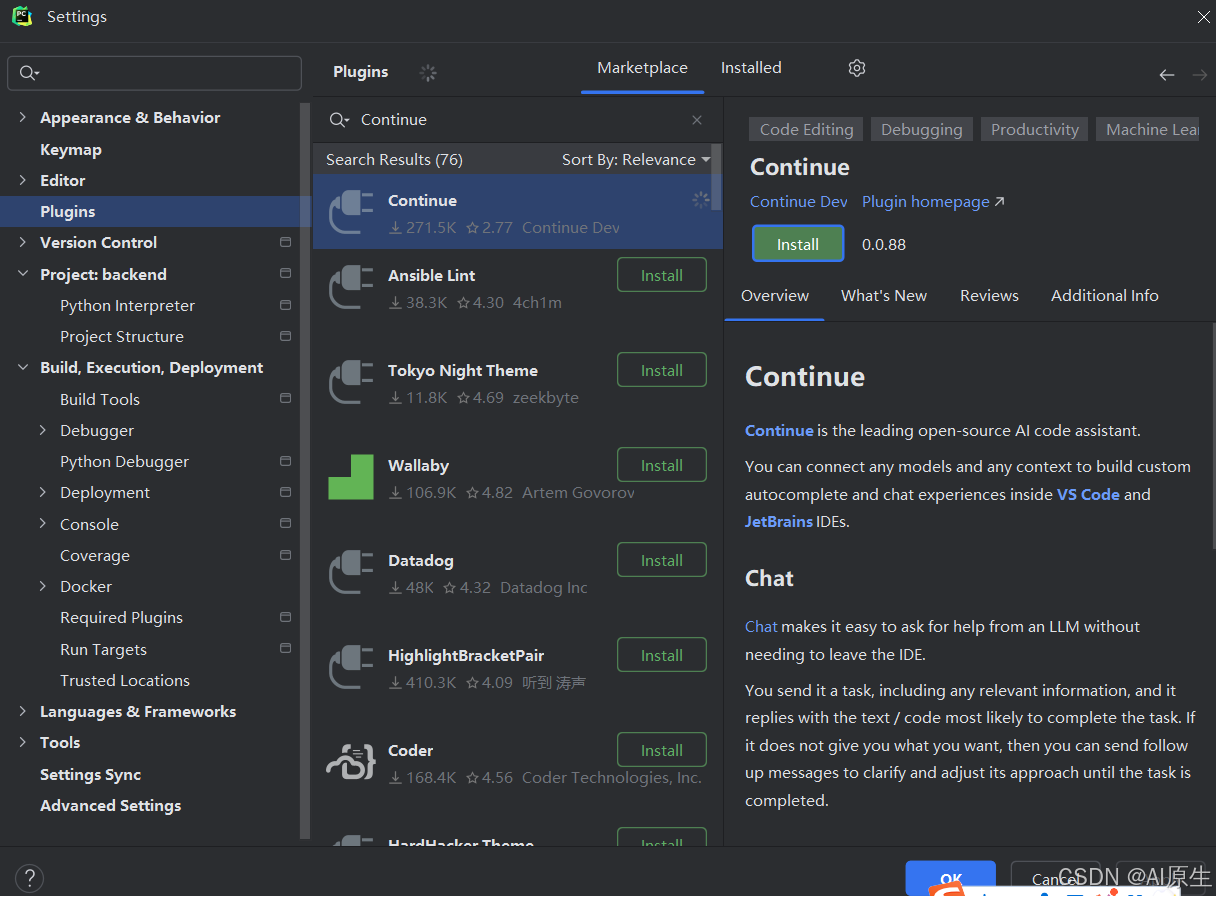Open the Plugin homepage link
Image resolution: width=1217 pixels, height=897 pixels.
click(926, 202)
